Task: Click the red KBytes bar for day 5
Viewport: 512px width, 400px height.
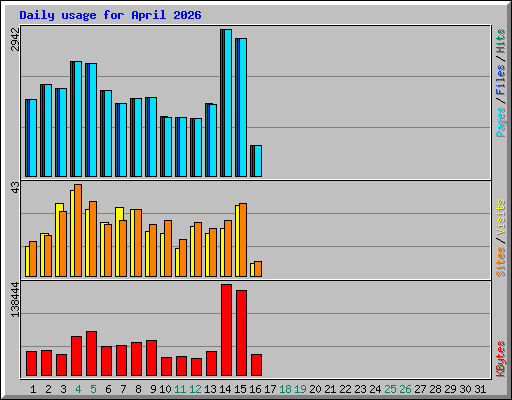Action: 91,354
